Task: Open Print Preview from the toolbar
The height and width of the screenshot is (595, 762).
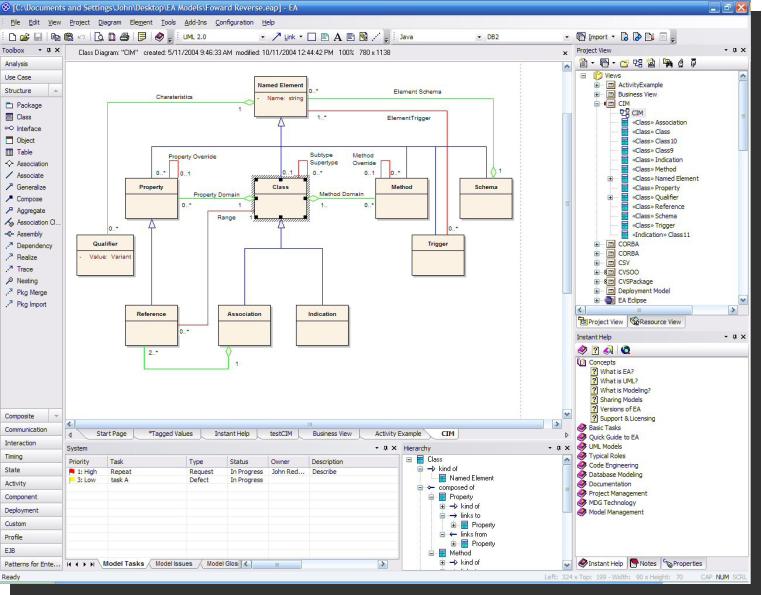Action: (x=99, y=37)
